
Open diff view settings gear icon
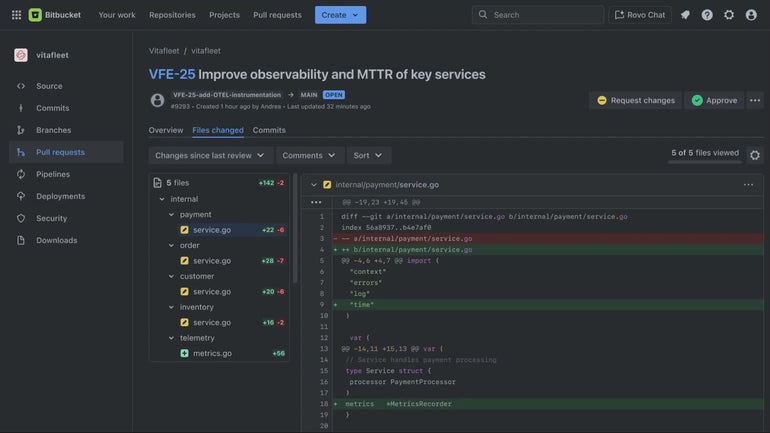(755, 155)
